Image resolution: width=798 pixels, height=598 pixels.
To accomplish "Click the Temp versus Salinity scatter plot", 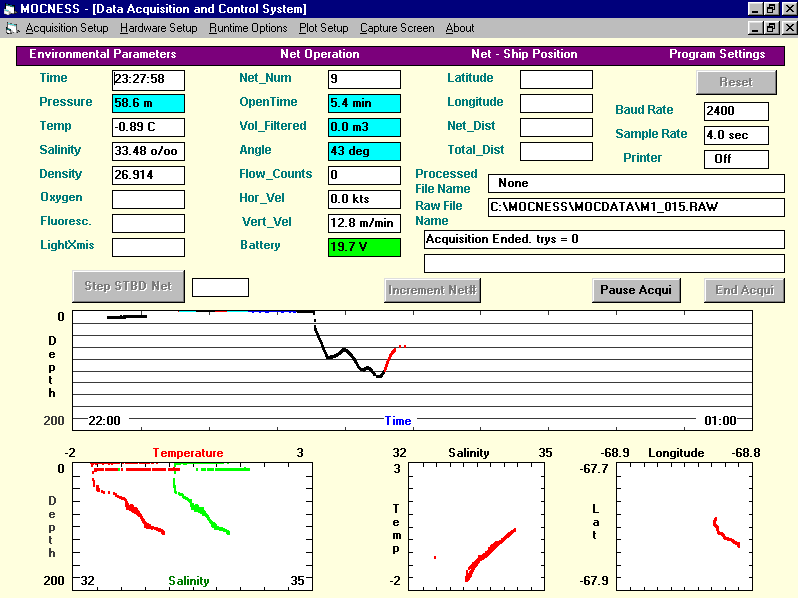I will (476, 526).
